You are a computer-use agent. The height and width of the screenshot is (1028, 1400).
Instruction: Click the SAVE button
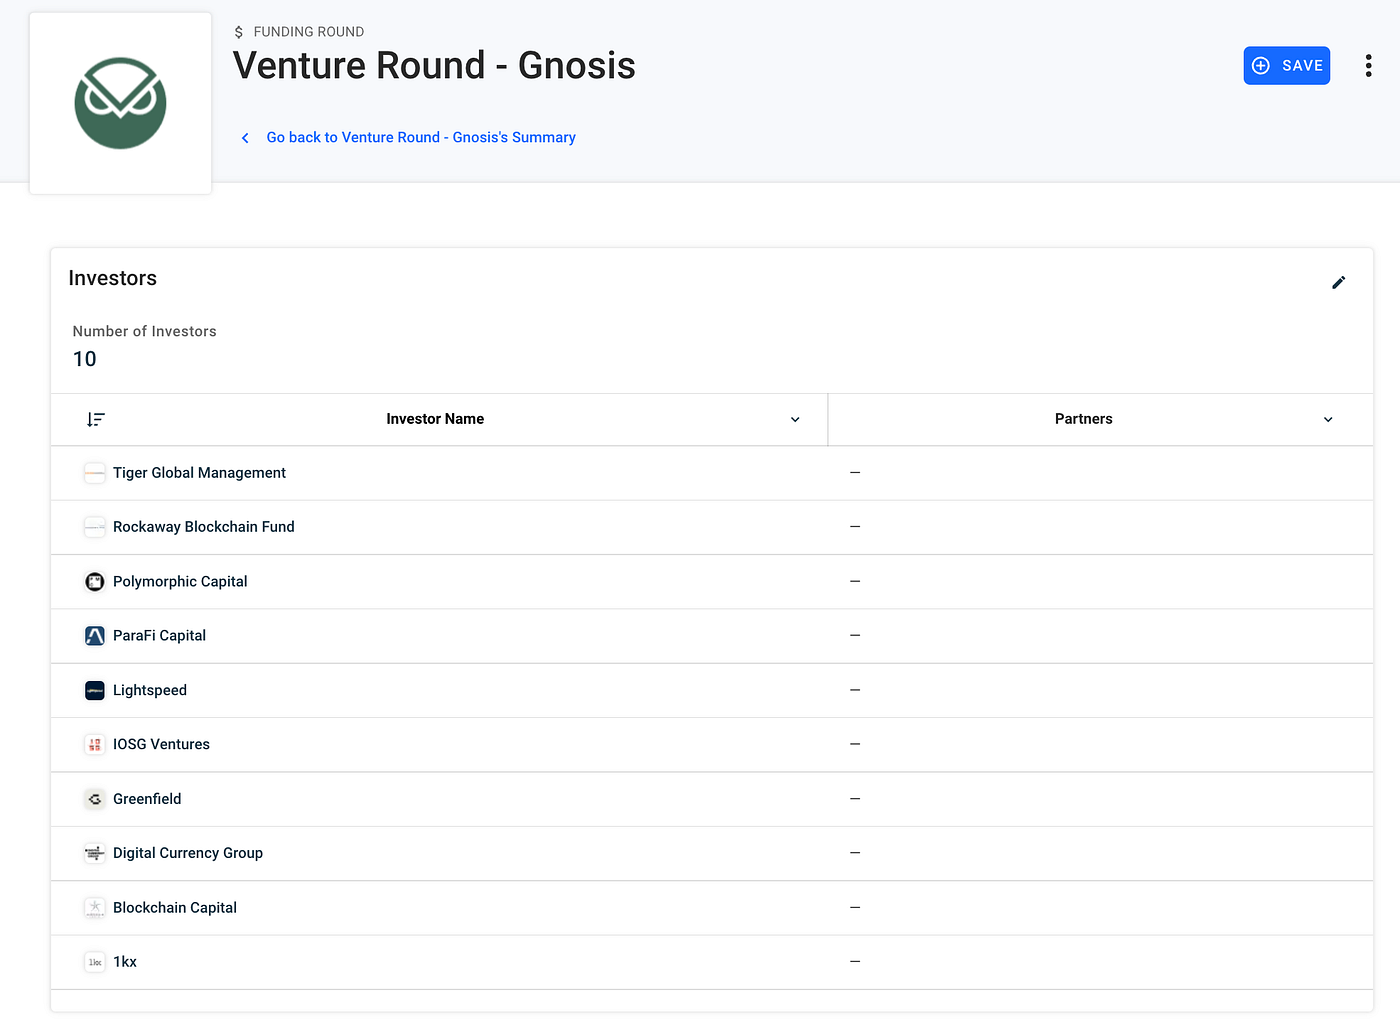tap(1286, 65)
